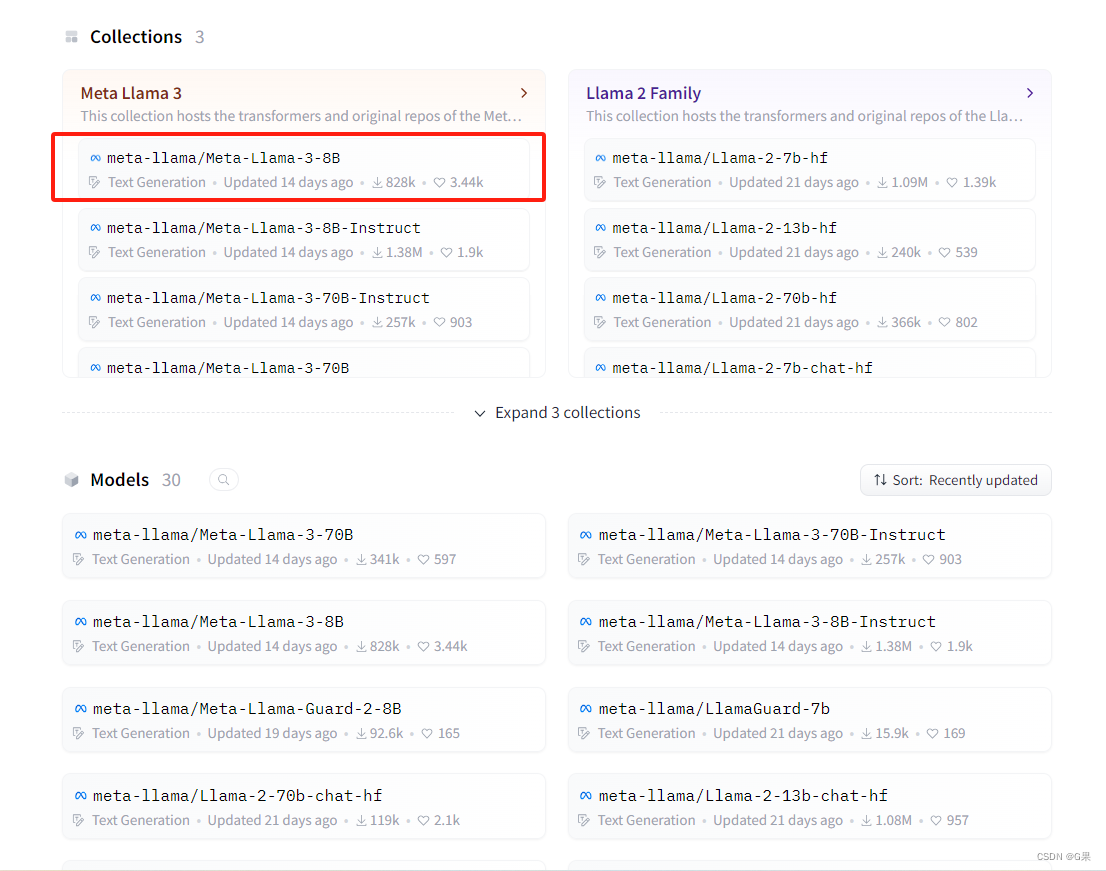The height and width of the screenshot is (871, 1106).
Task: Click the heart icon on the Meta-Llama-Guard-2-8B card
Action: coord(427,733)
